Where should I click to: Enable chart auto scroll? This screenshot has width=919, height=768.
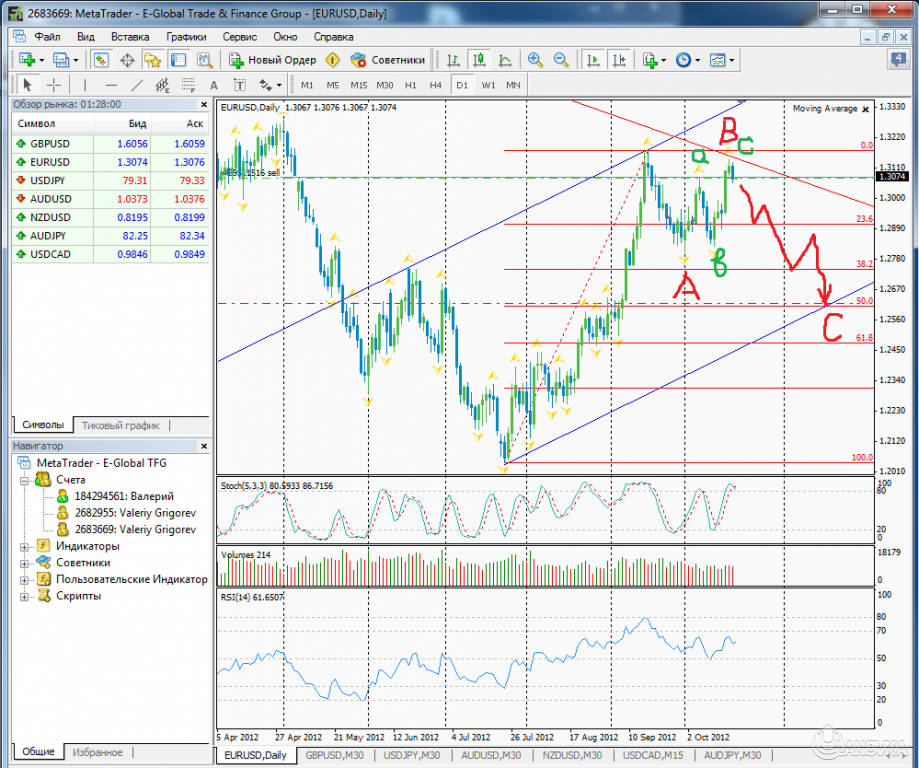[x=593, y=58]
